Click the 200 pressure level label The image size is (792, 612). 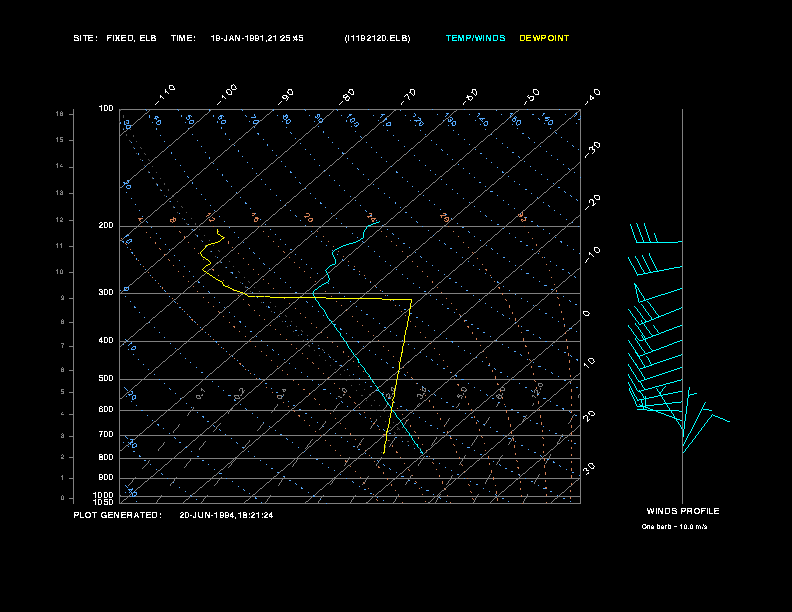106,226
